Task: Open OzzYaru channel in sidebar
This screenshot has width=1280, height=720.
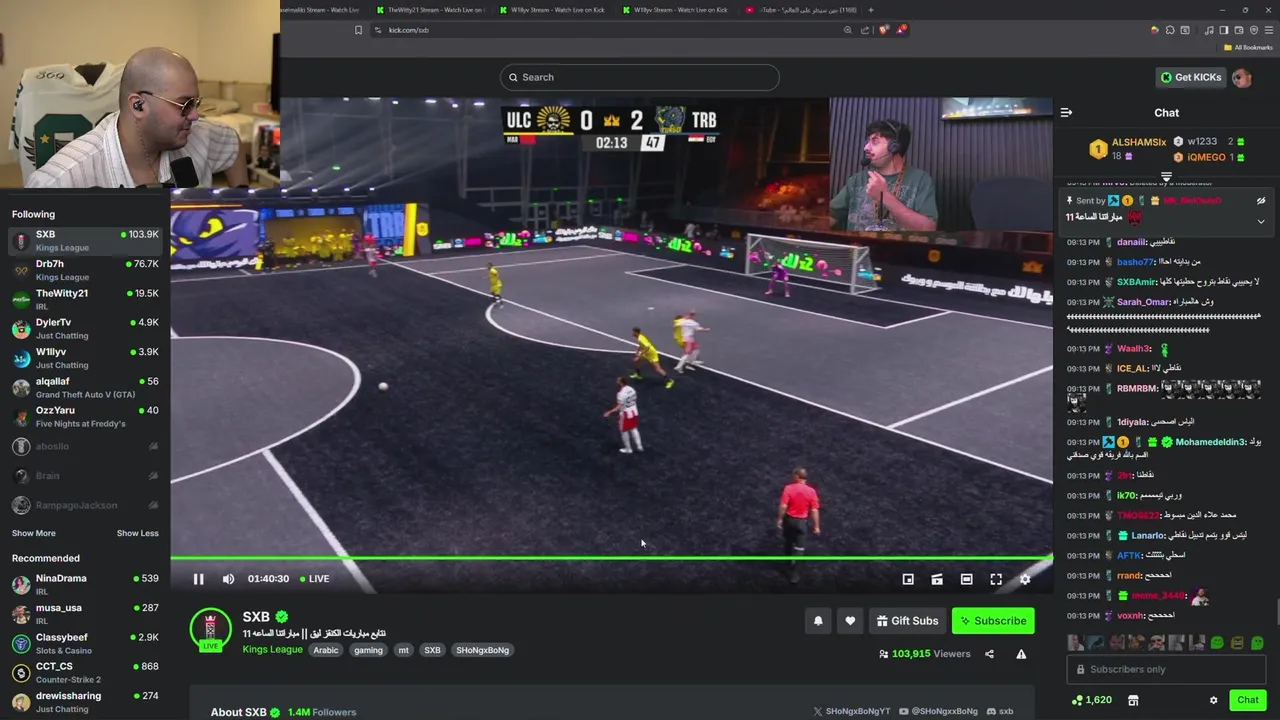Action: (x=85, y=417)
